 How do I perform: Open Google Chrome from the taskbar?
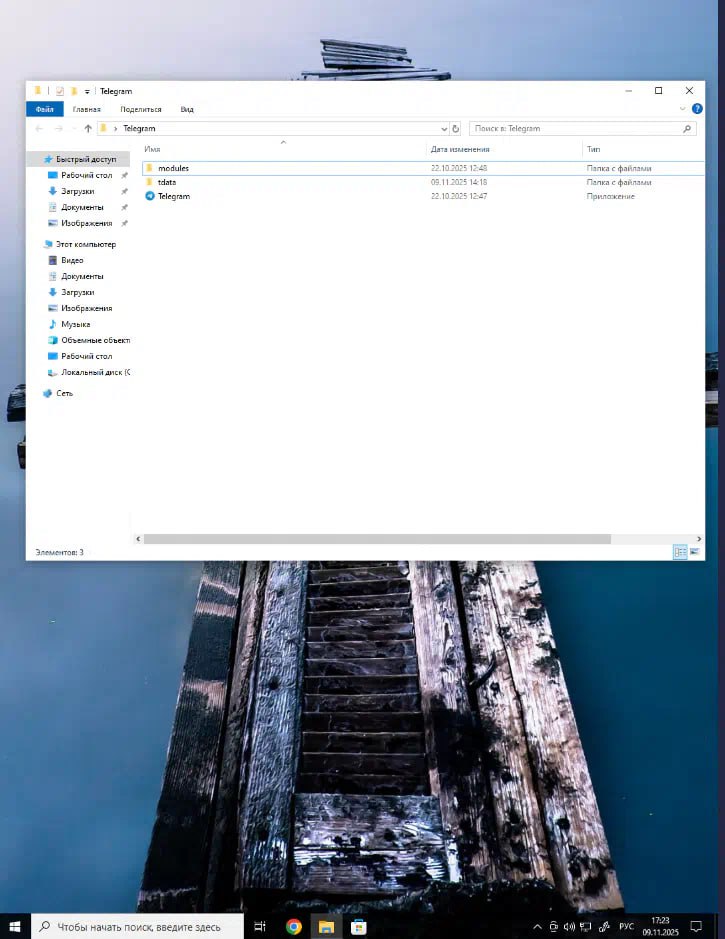[x=294, y=926]
